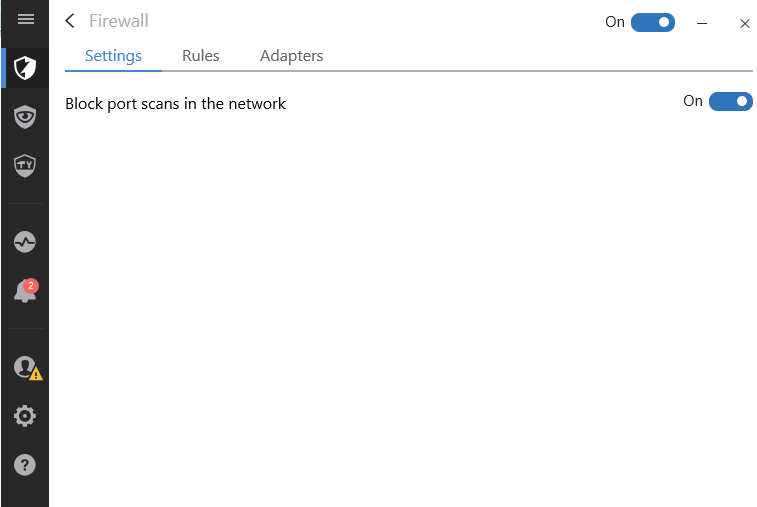Open the Protection shield section

pyautogui.click(x=25, y=68)
